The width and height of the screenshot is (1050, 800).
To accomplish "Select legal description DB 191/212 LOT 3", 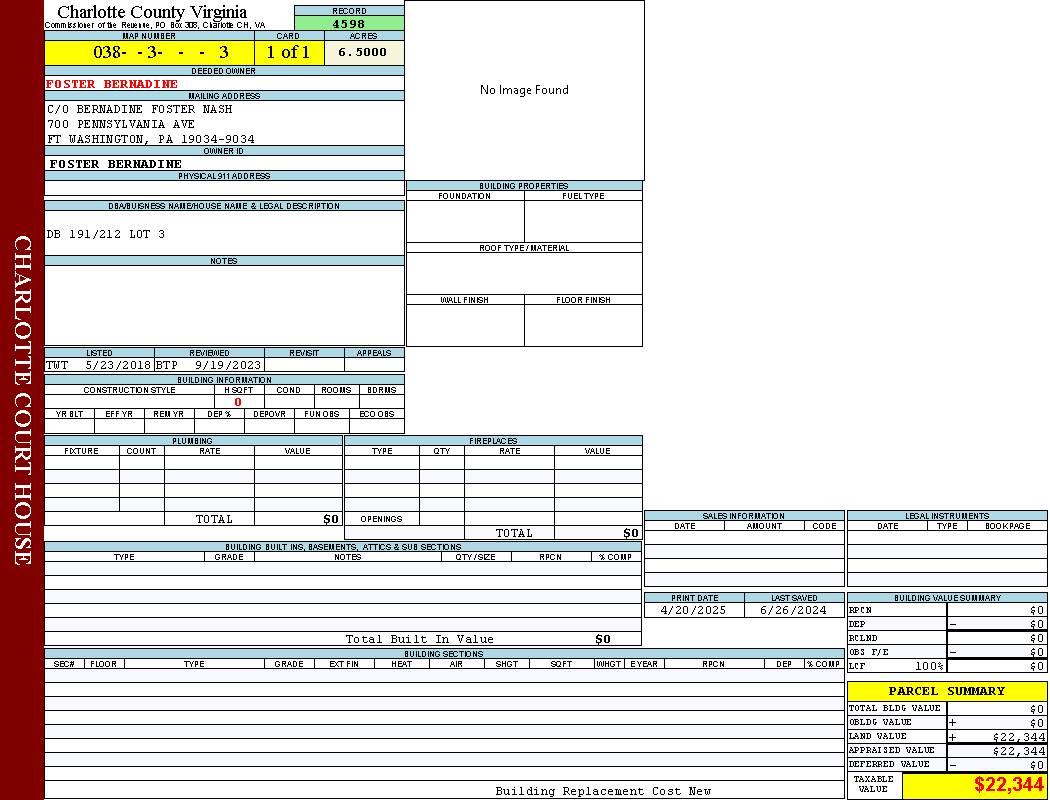I will [x=106, y=234].
